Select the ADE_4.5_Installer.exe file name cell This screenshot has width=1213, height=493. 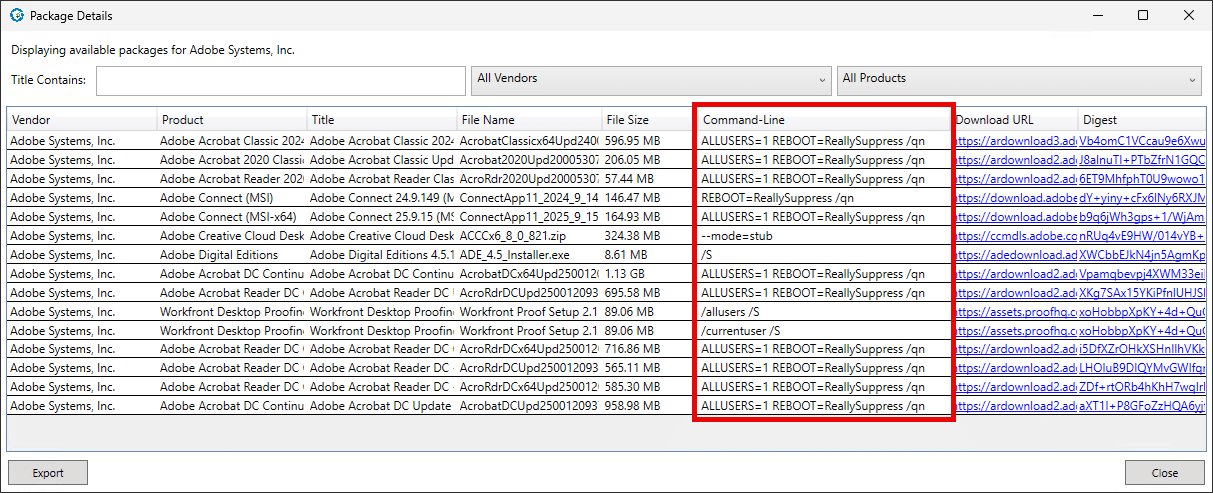(x=528, y=255)
